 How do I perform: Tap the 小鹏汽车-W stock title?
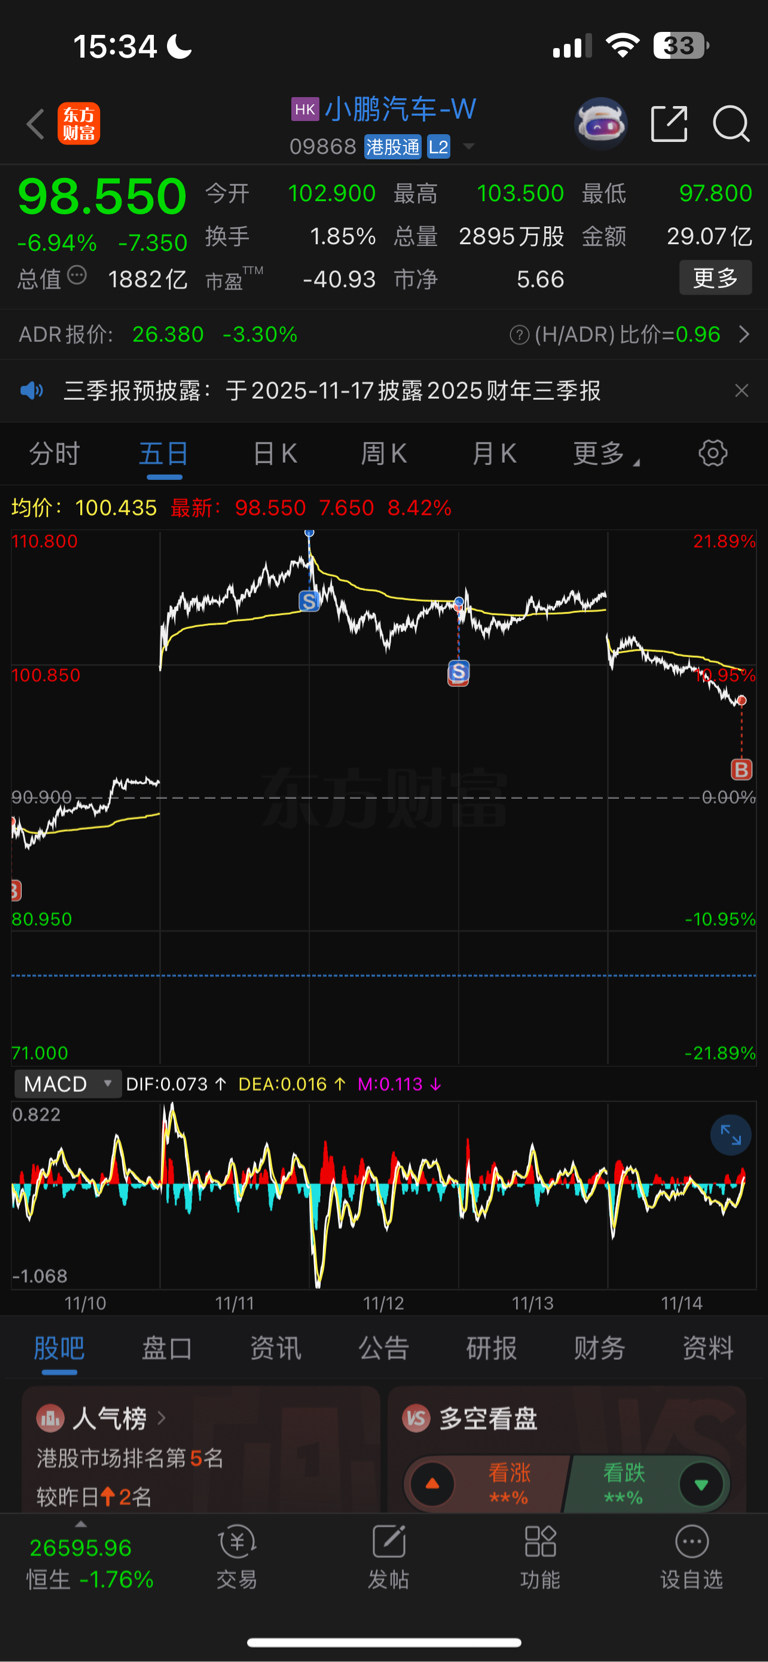pyautogui.click(x=400, y=109)
